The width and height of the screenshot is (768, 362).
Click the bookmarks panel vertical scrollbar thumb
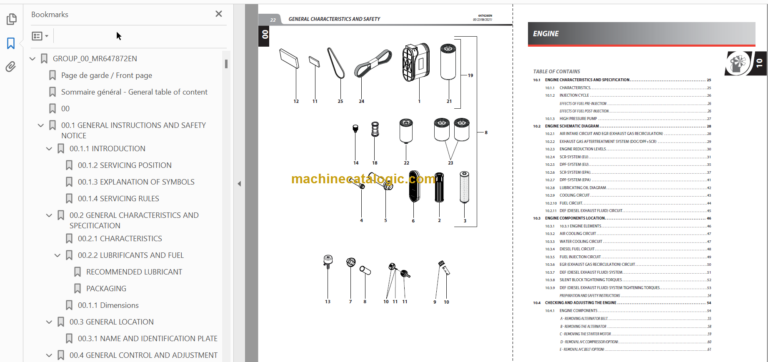[226, 64]
